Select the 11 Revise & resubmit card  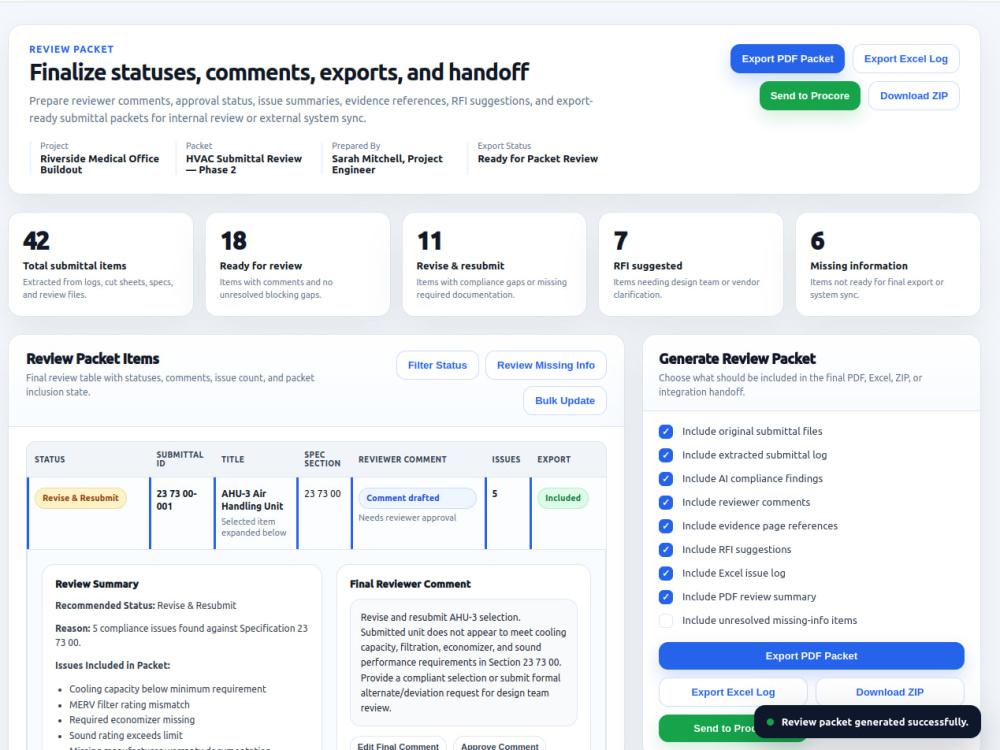pyautogui.click(x=494, y=264)
